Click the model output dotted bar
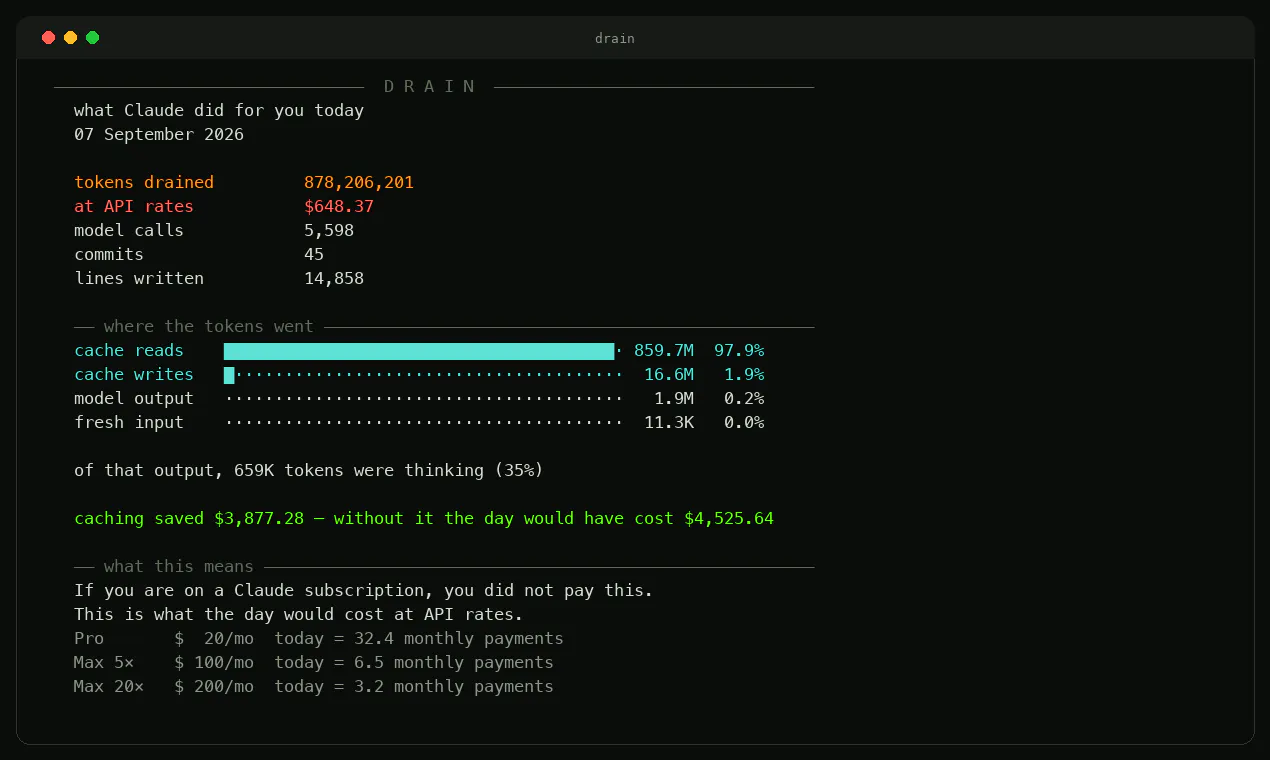The height and width of the screenshot is (760, 1270). 424,398
